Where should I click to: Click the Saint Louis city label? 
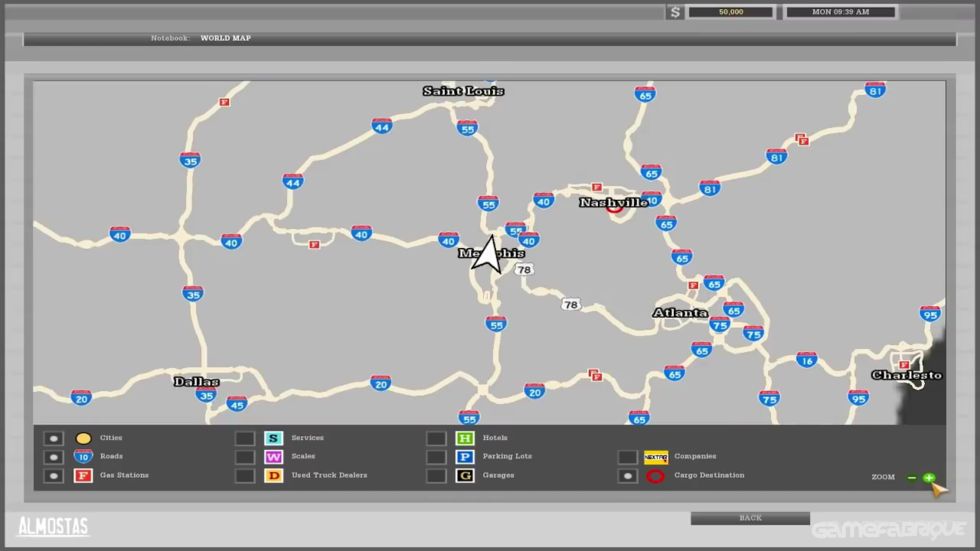463,91
